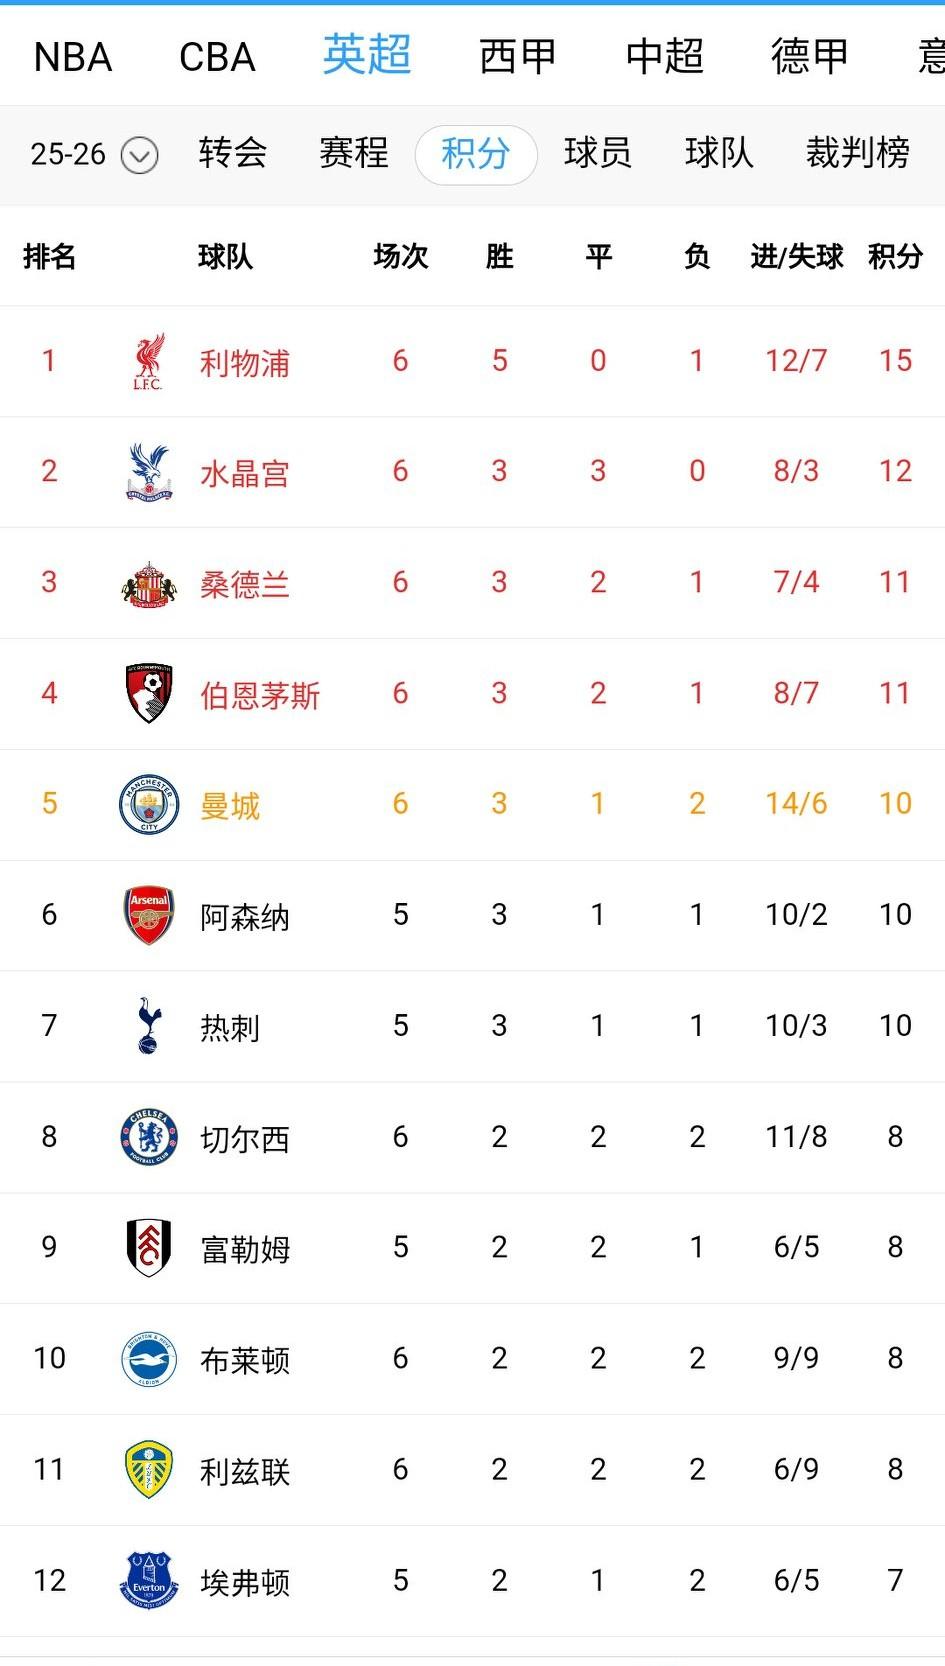The width and height of the screenshot is (945, 1666).
Task: Tap the Everton club badge
Action: coord(148,1580)
